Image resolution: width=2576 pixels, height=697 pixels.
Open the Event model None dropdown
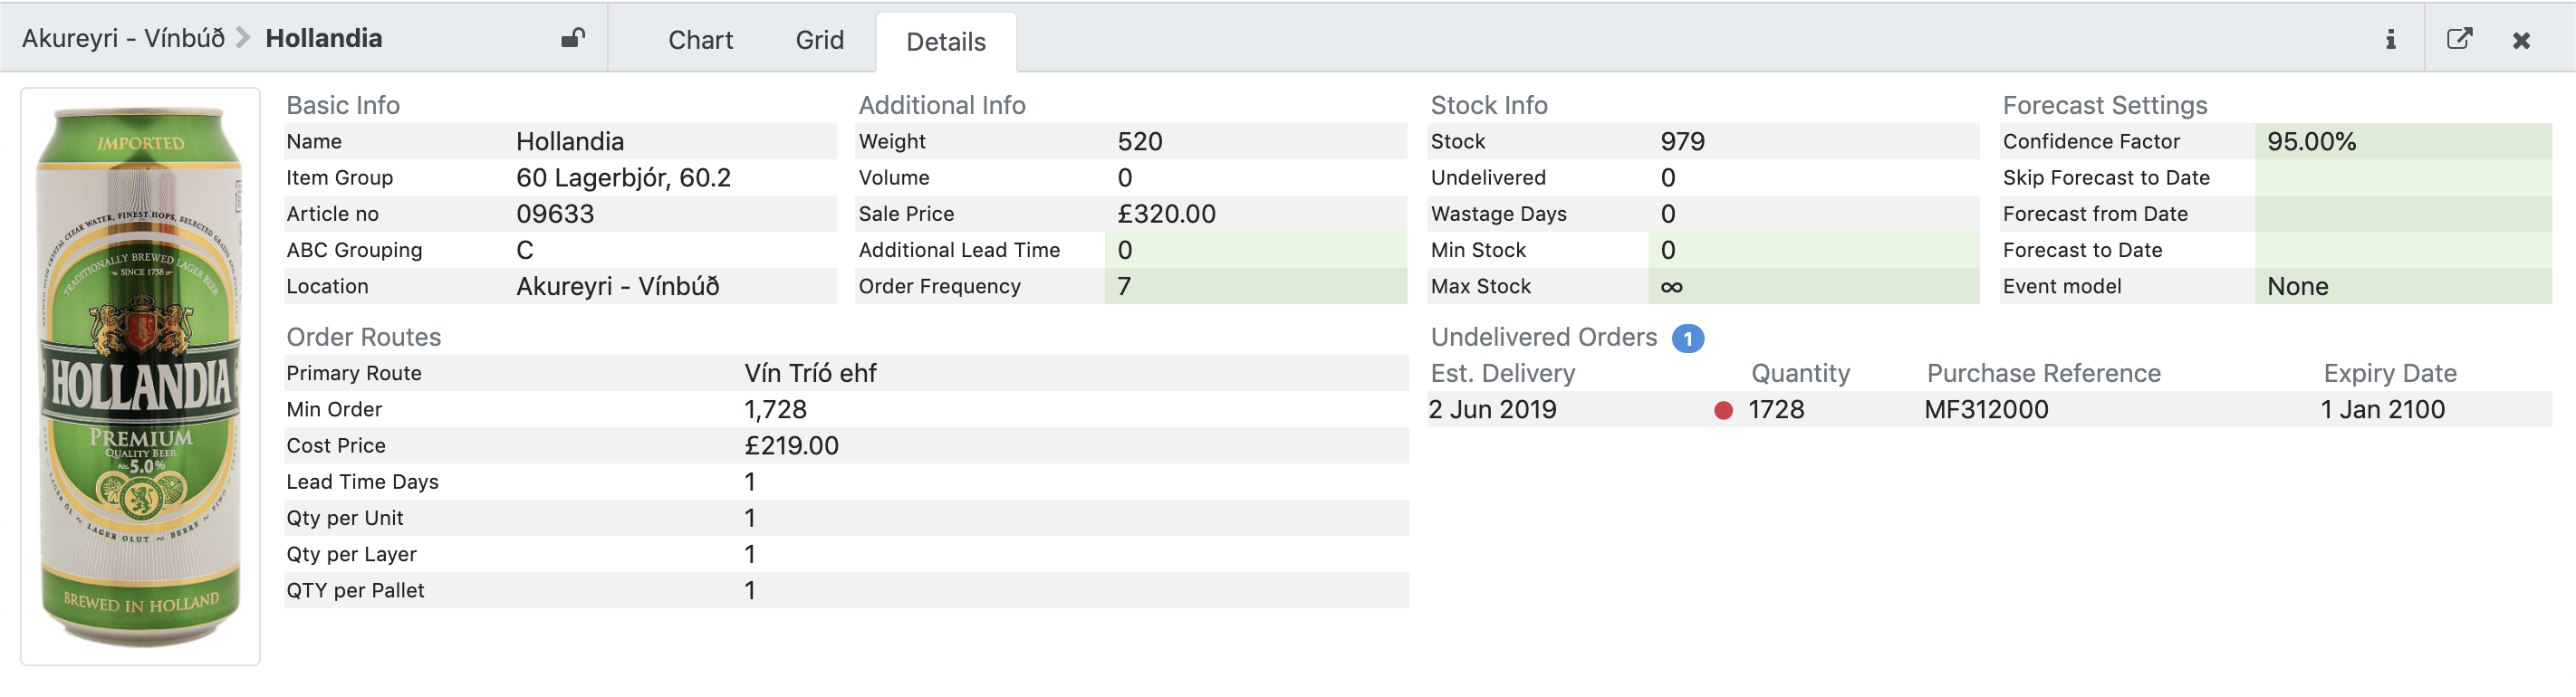coord(2403,286)
